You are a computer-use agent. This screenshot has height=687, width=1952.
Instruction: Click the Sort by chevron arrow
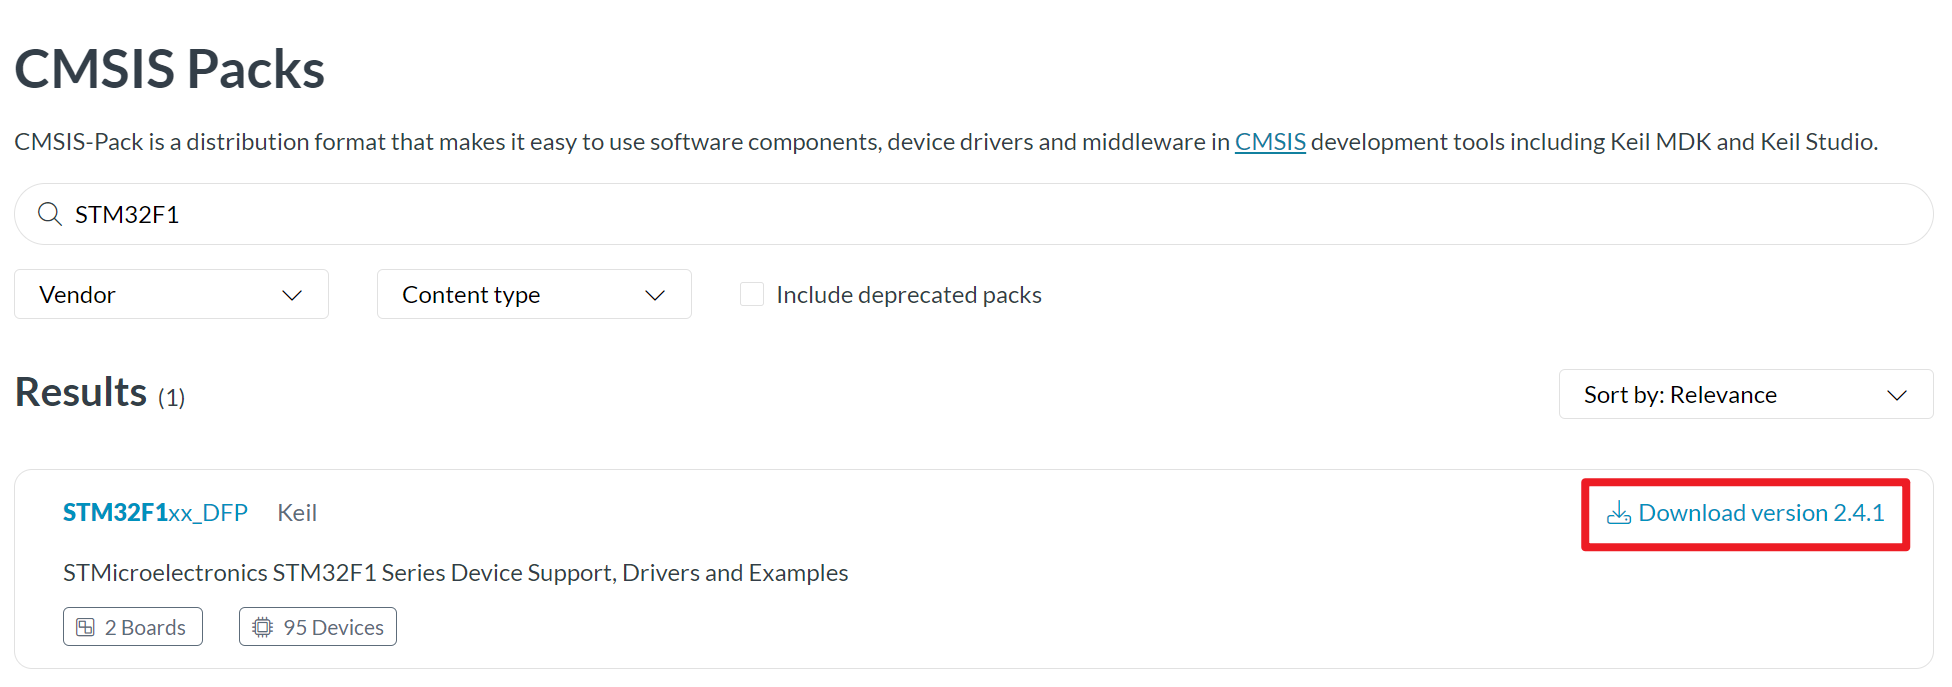click(1897, 395)
